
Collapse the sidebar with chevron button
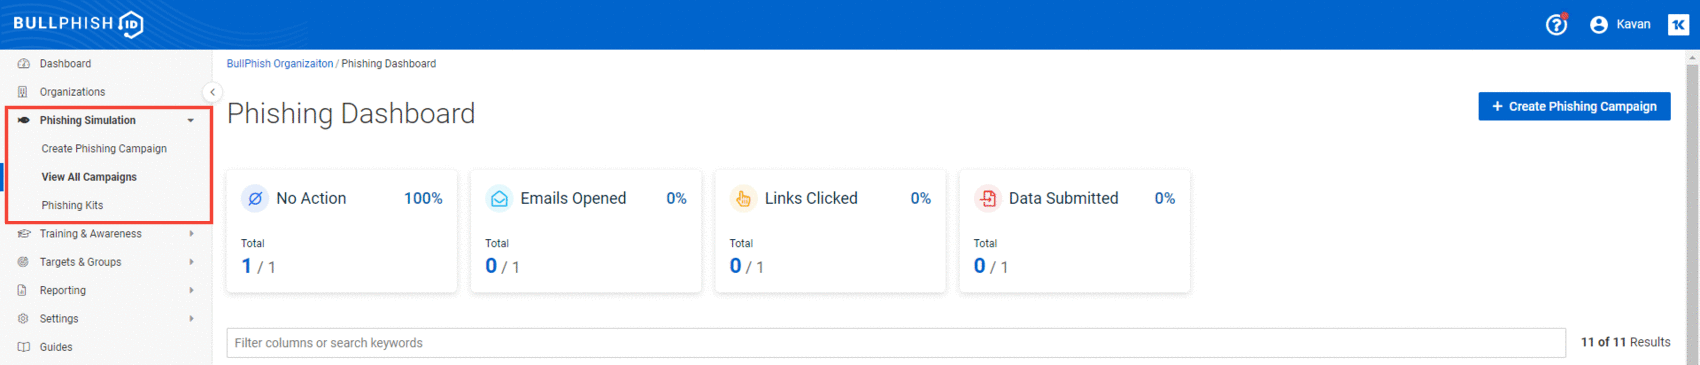coord(212,92)
